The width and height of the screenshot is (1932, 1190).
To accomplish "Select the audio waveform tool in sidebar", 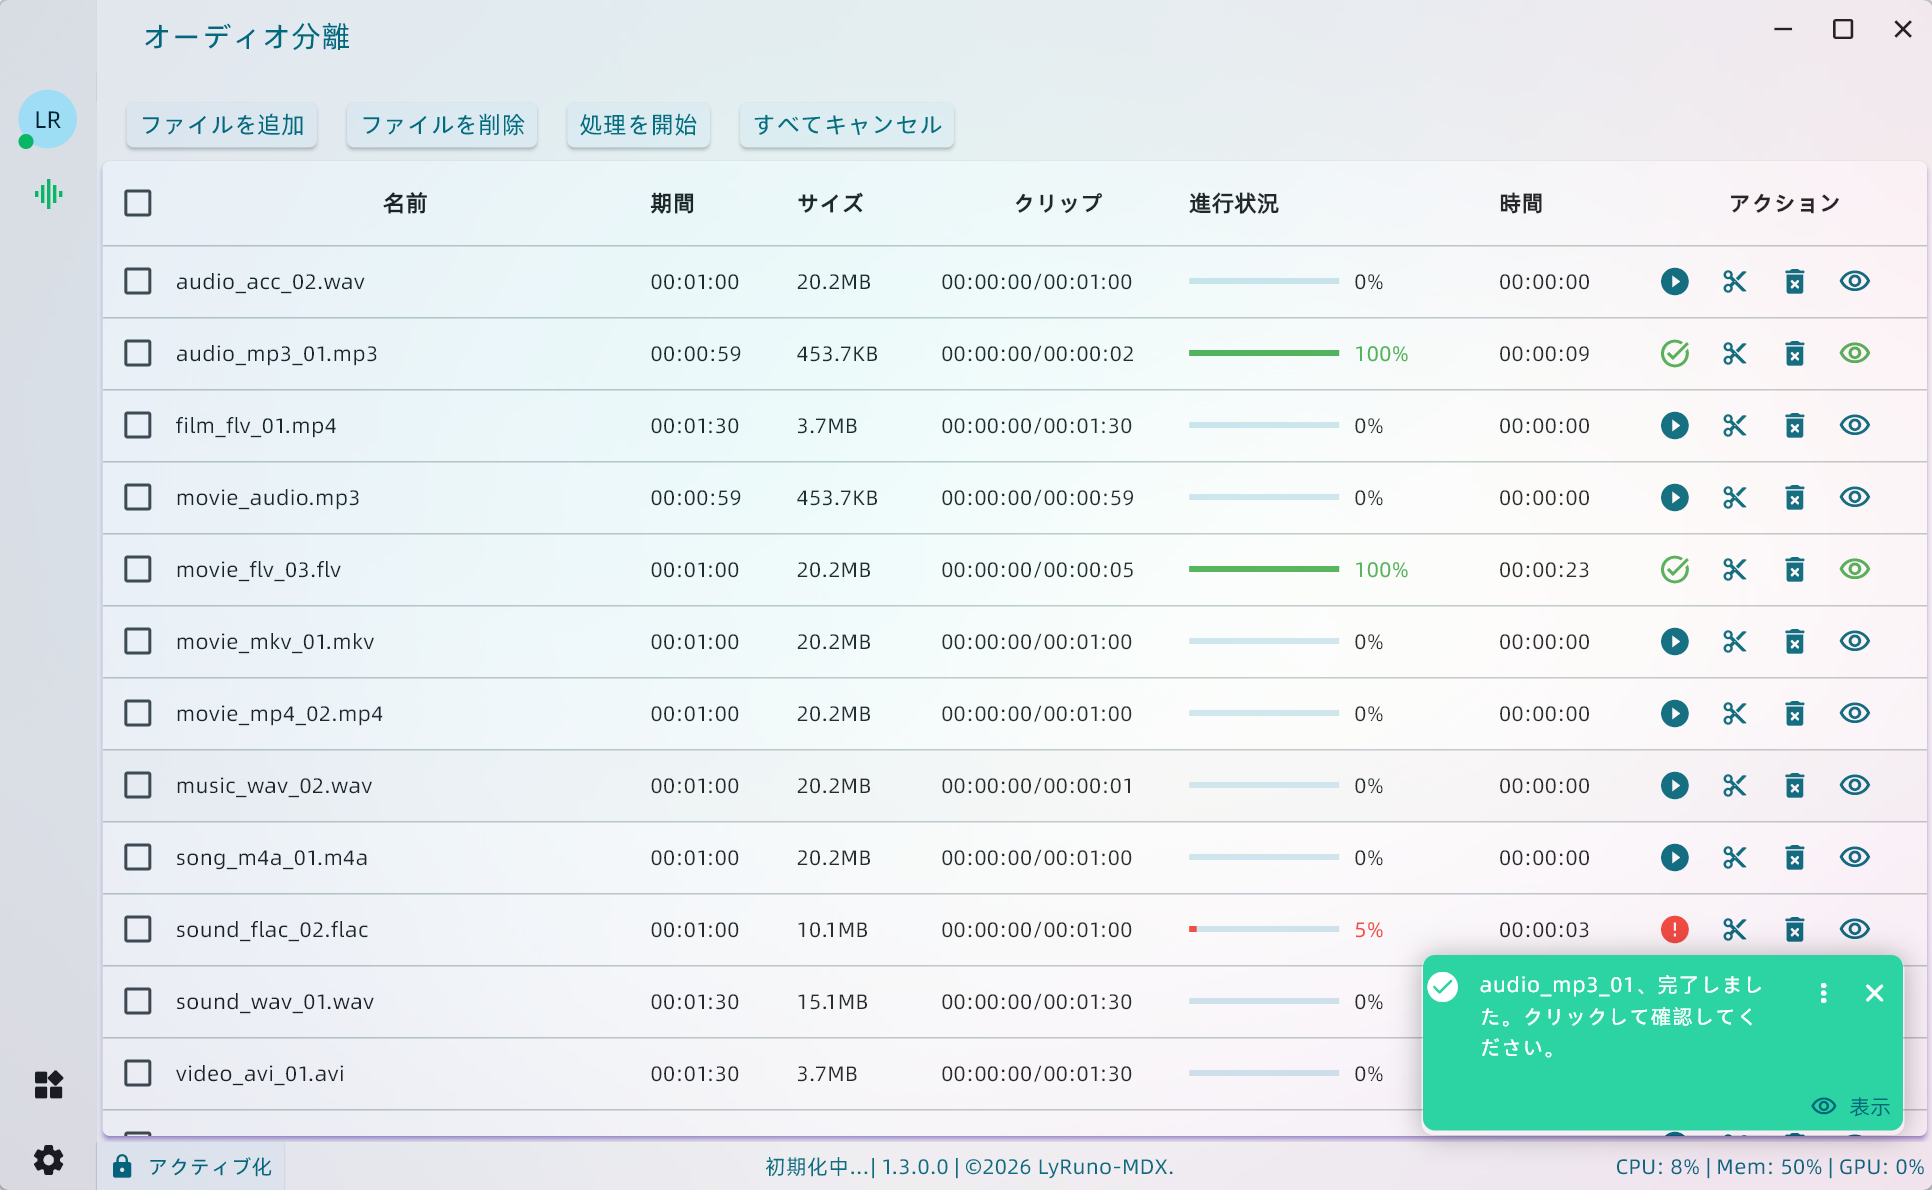I will tap(47, 194).
